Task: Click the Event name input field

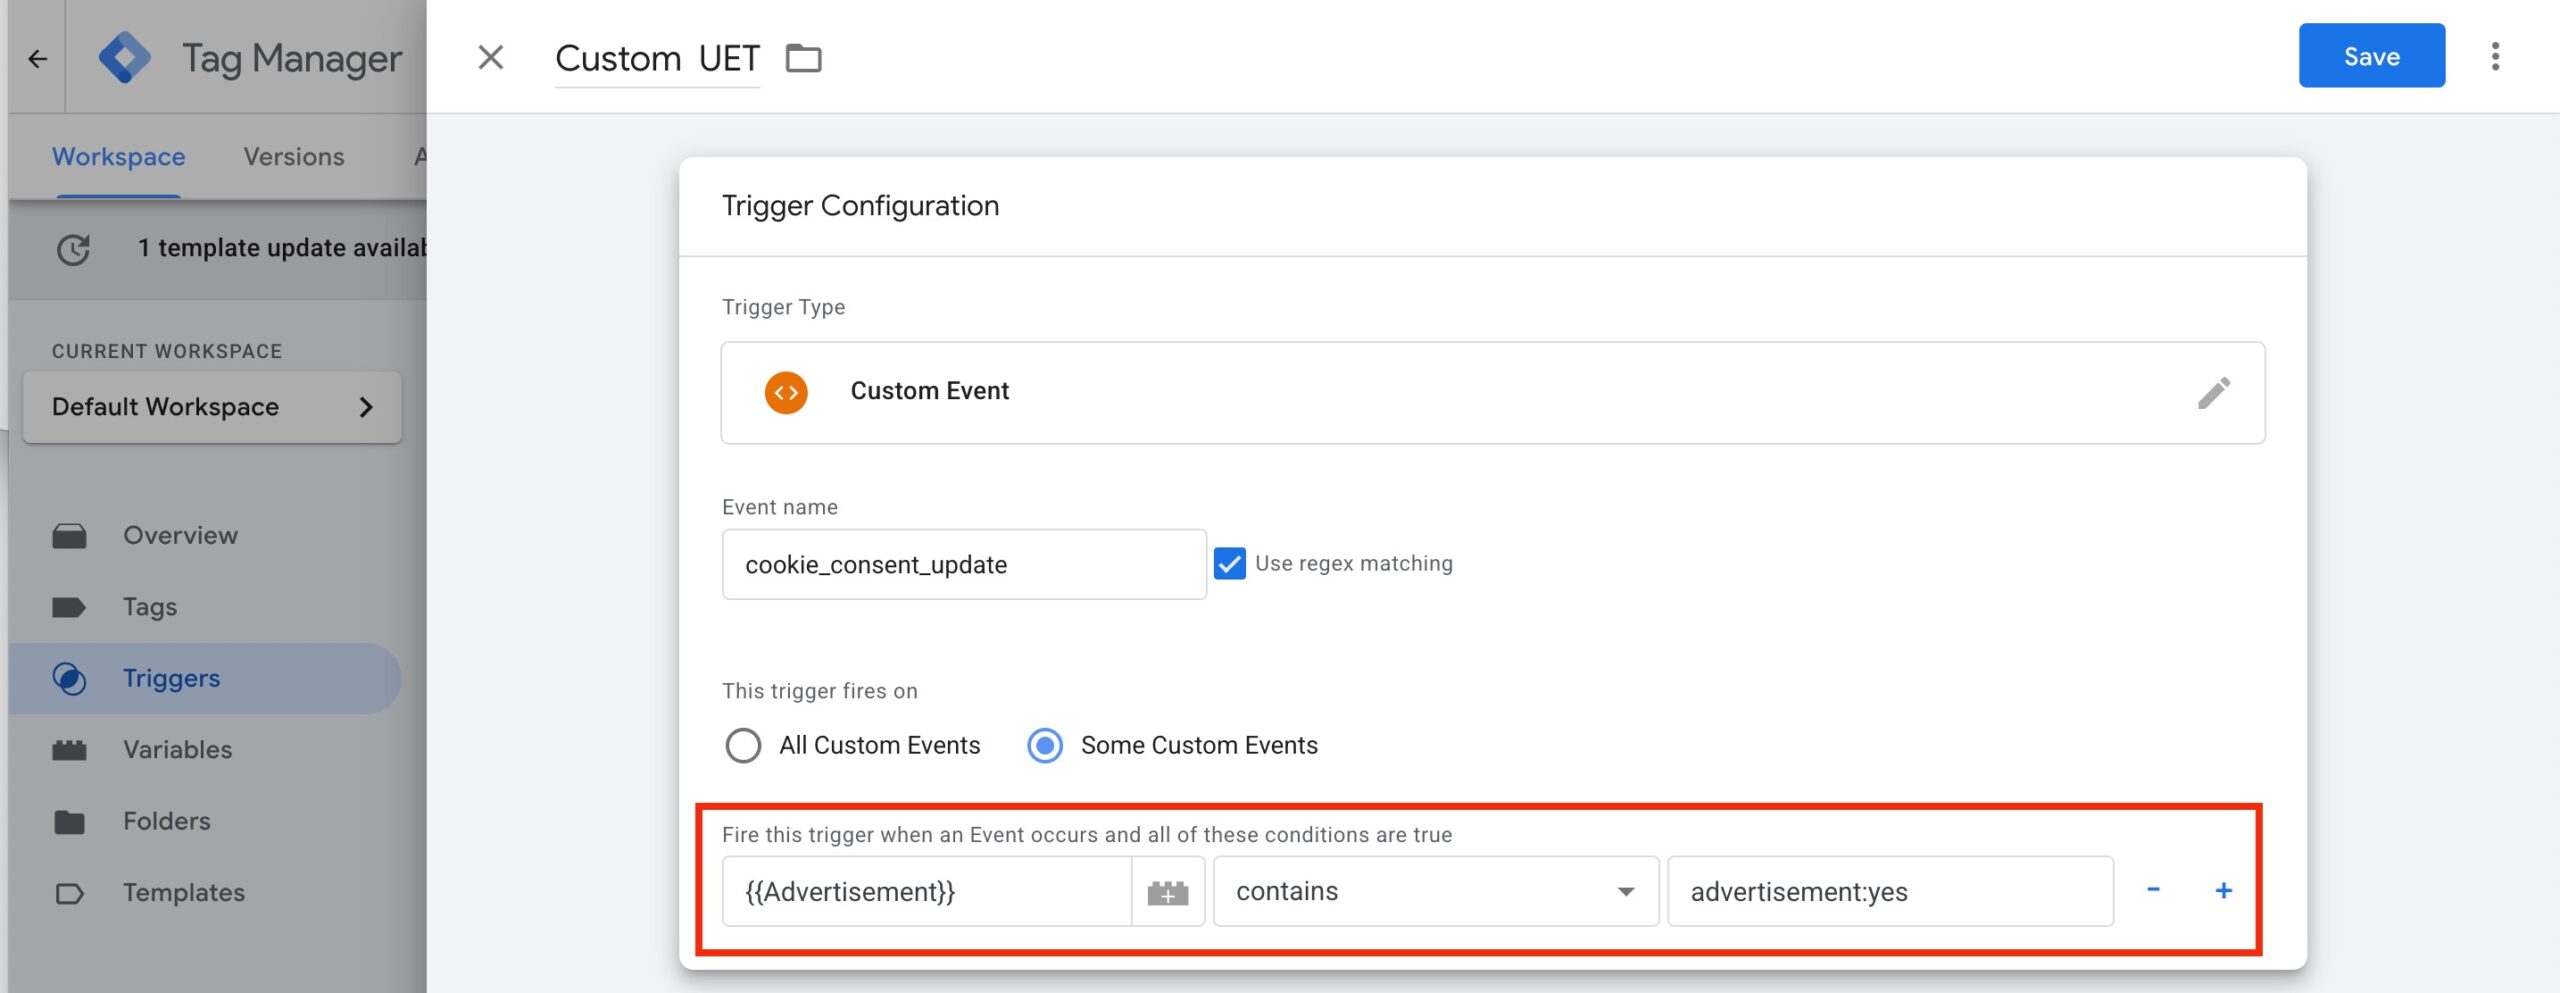Action: 963,565
